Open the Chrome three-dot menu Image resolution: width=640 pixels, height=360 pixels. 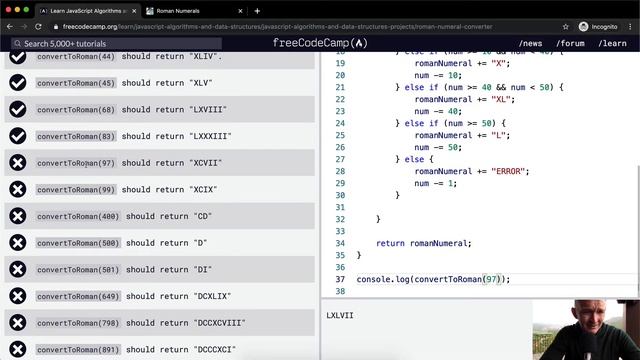(630, 27)
